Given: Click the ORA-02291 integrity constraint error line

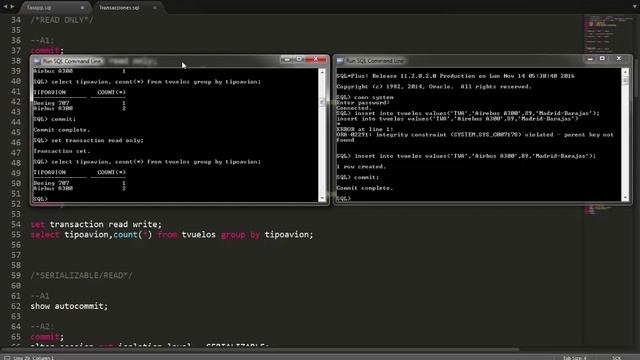Looking at the screenshot, I should (x=475, y=135).
